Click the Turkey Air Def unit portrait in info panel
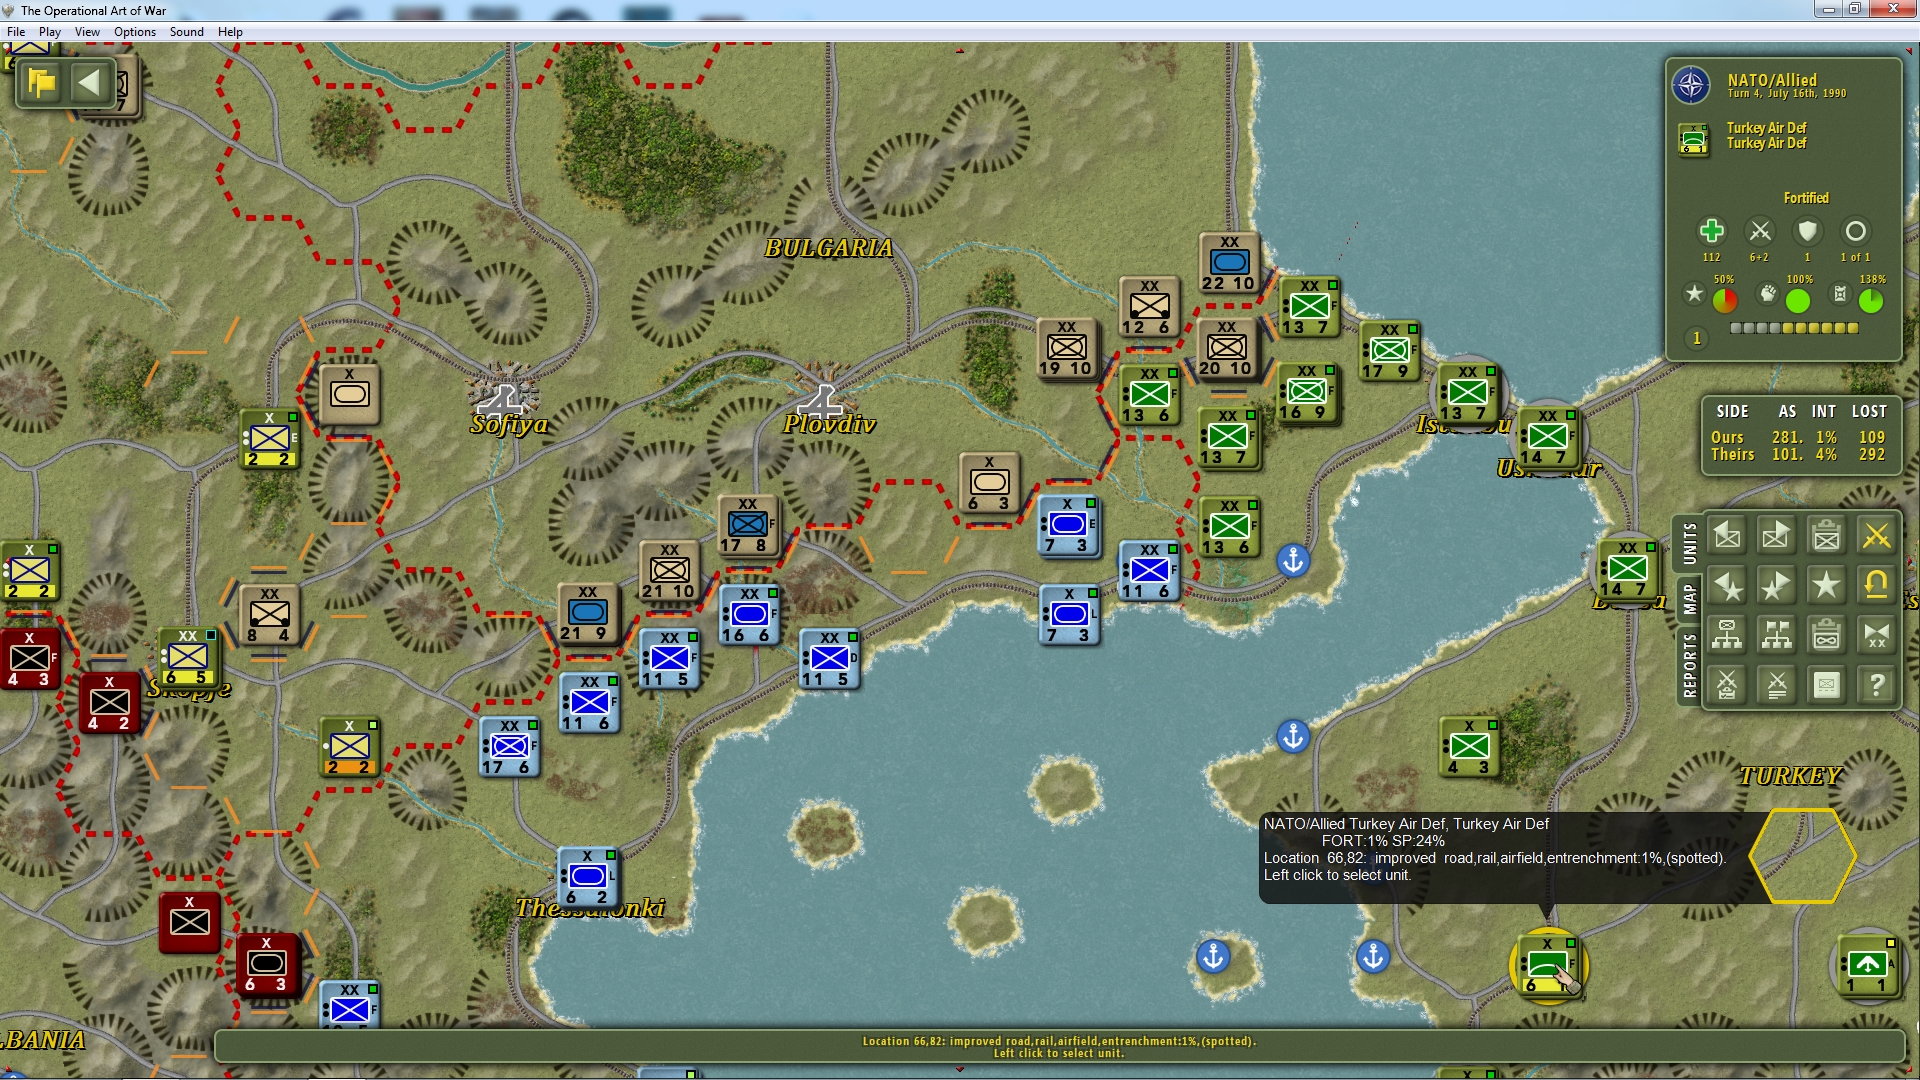1920x1080 pixels. click(1693, 138)
